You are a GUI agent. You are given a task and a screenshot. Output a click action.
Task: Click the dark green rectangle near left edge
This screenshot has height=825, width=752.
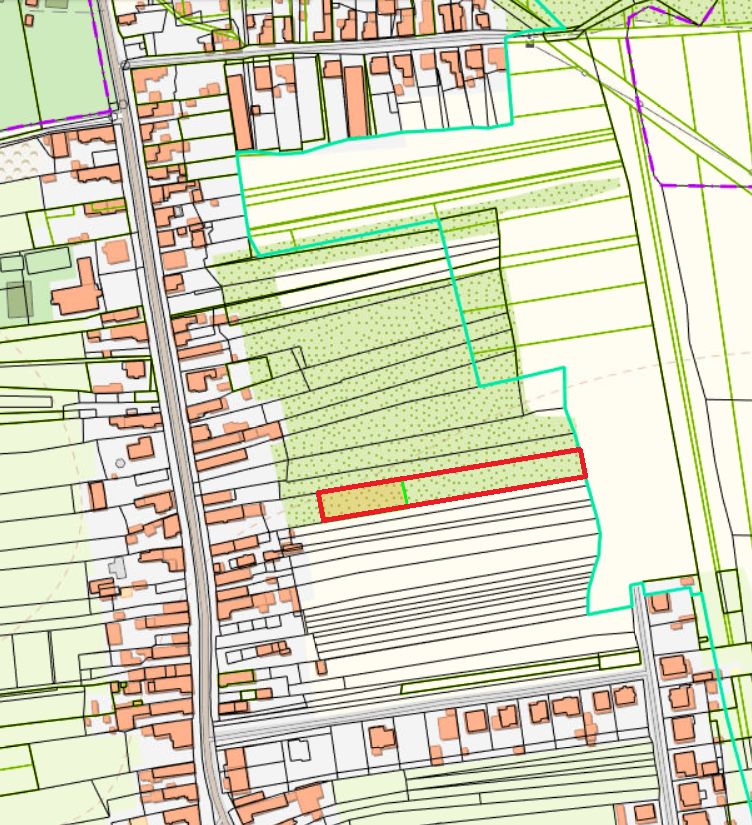18,300
